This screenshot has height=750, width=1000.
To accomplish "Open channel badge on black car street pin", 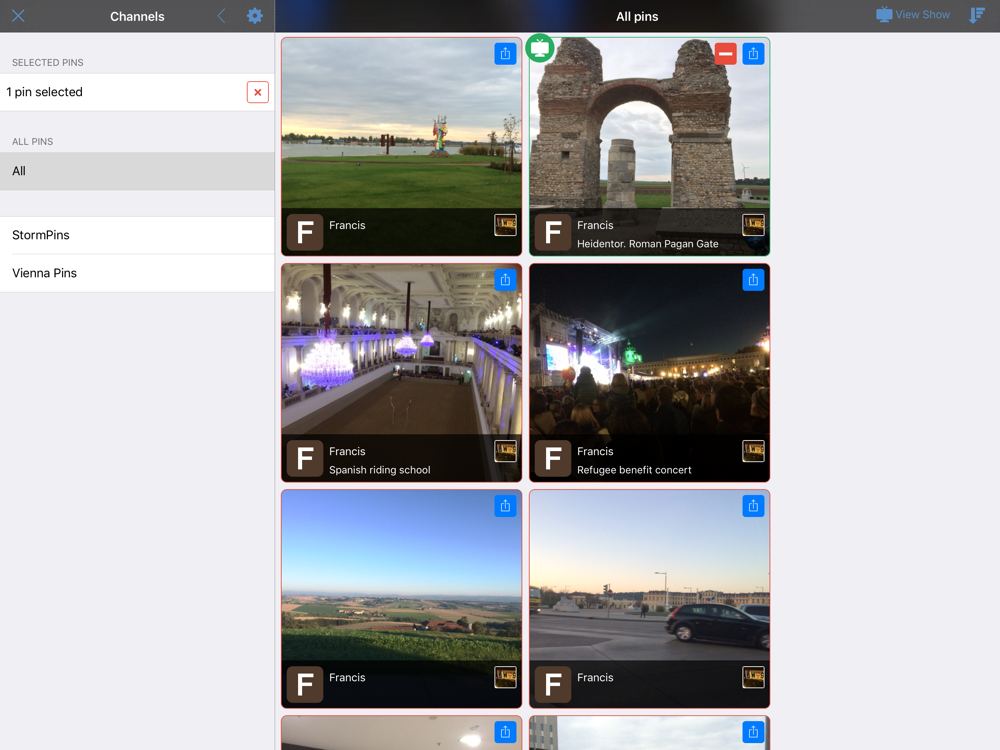I will coord(753,677).
